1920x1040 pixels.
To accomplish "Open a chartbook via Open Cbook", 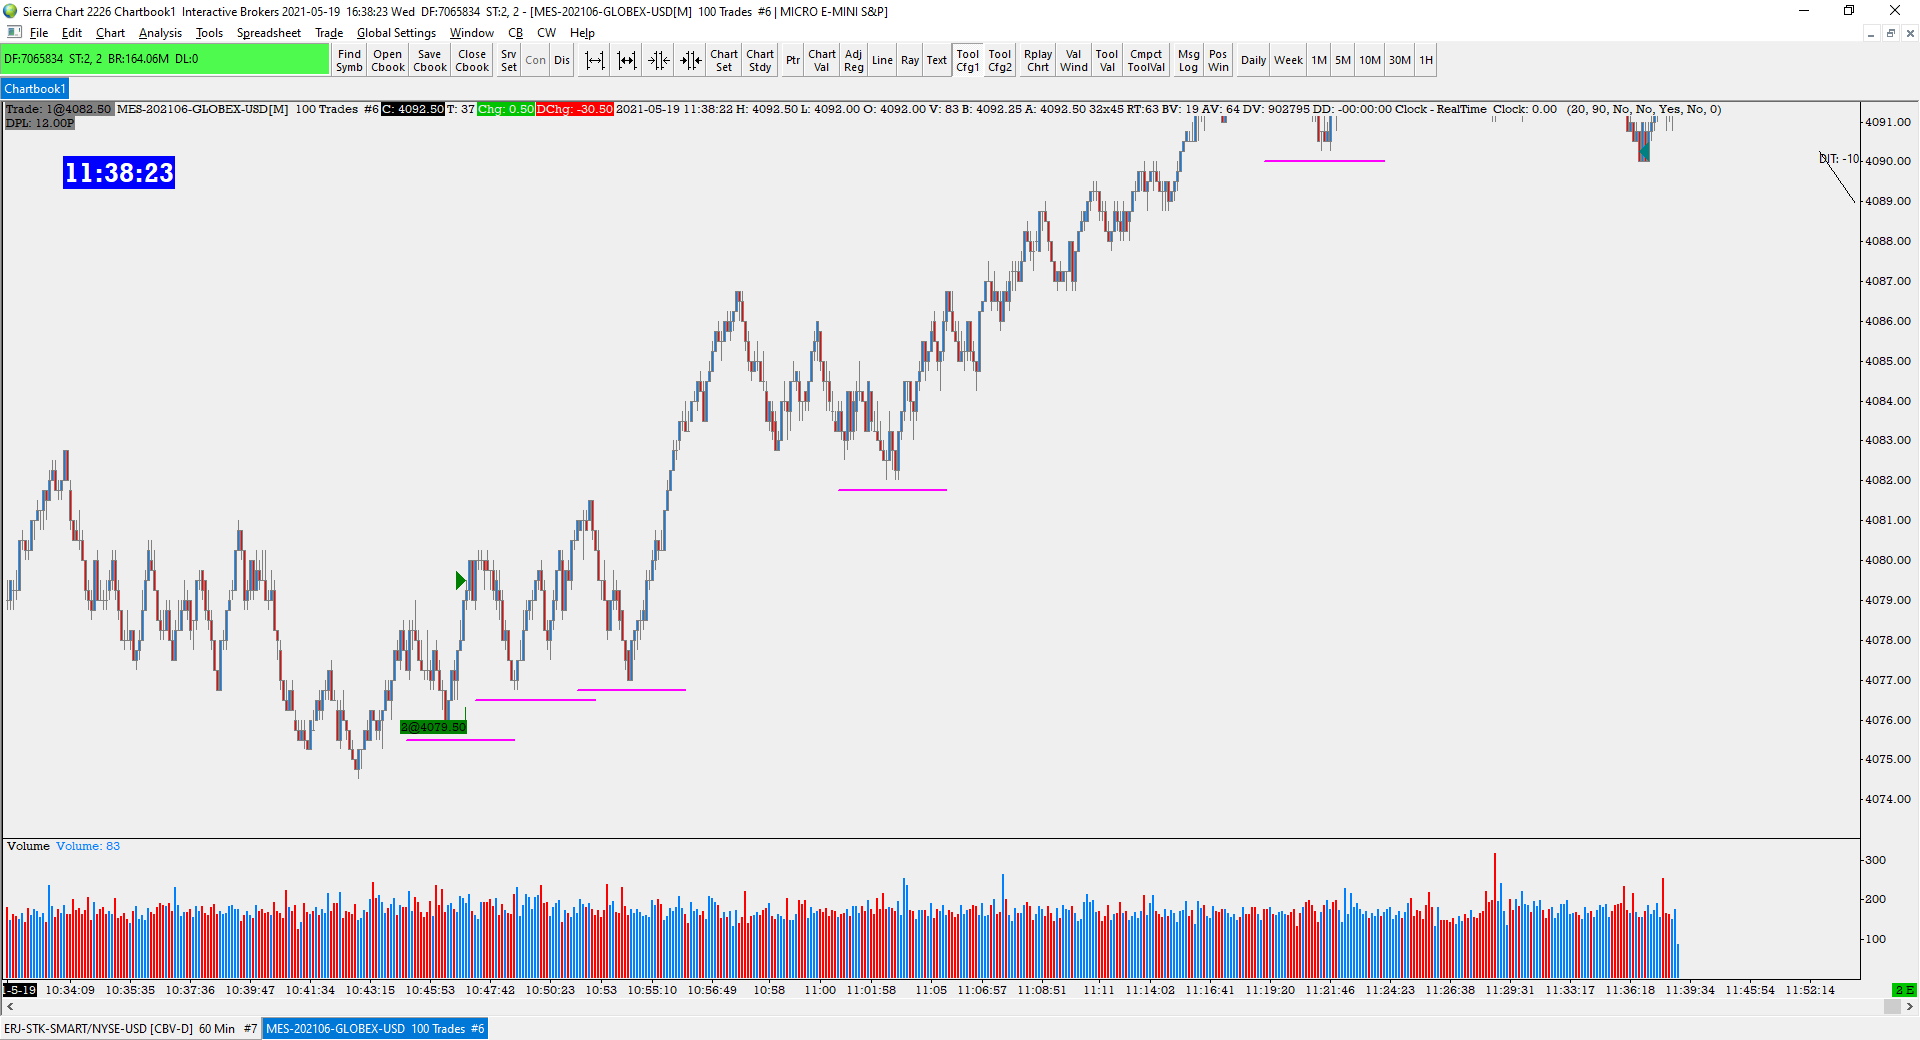I will 388,60.
